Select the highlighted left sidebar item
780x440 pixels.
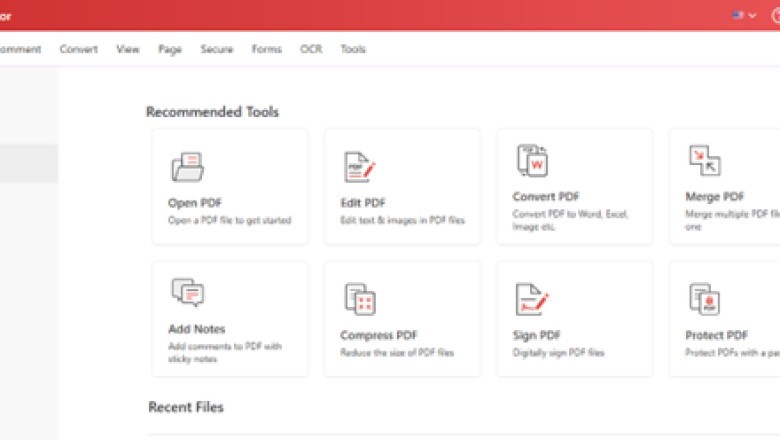pos(29,164)
